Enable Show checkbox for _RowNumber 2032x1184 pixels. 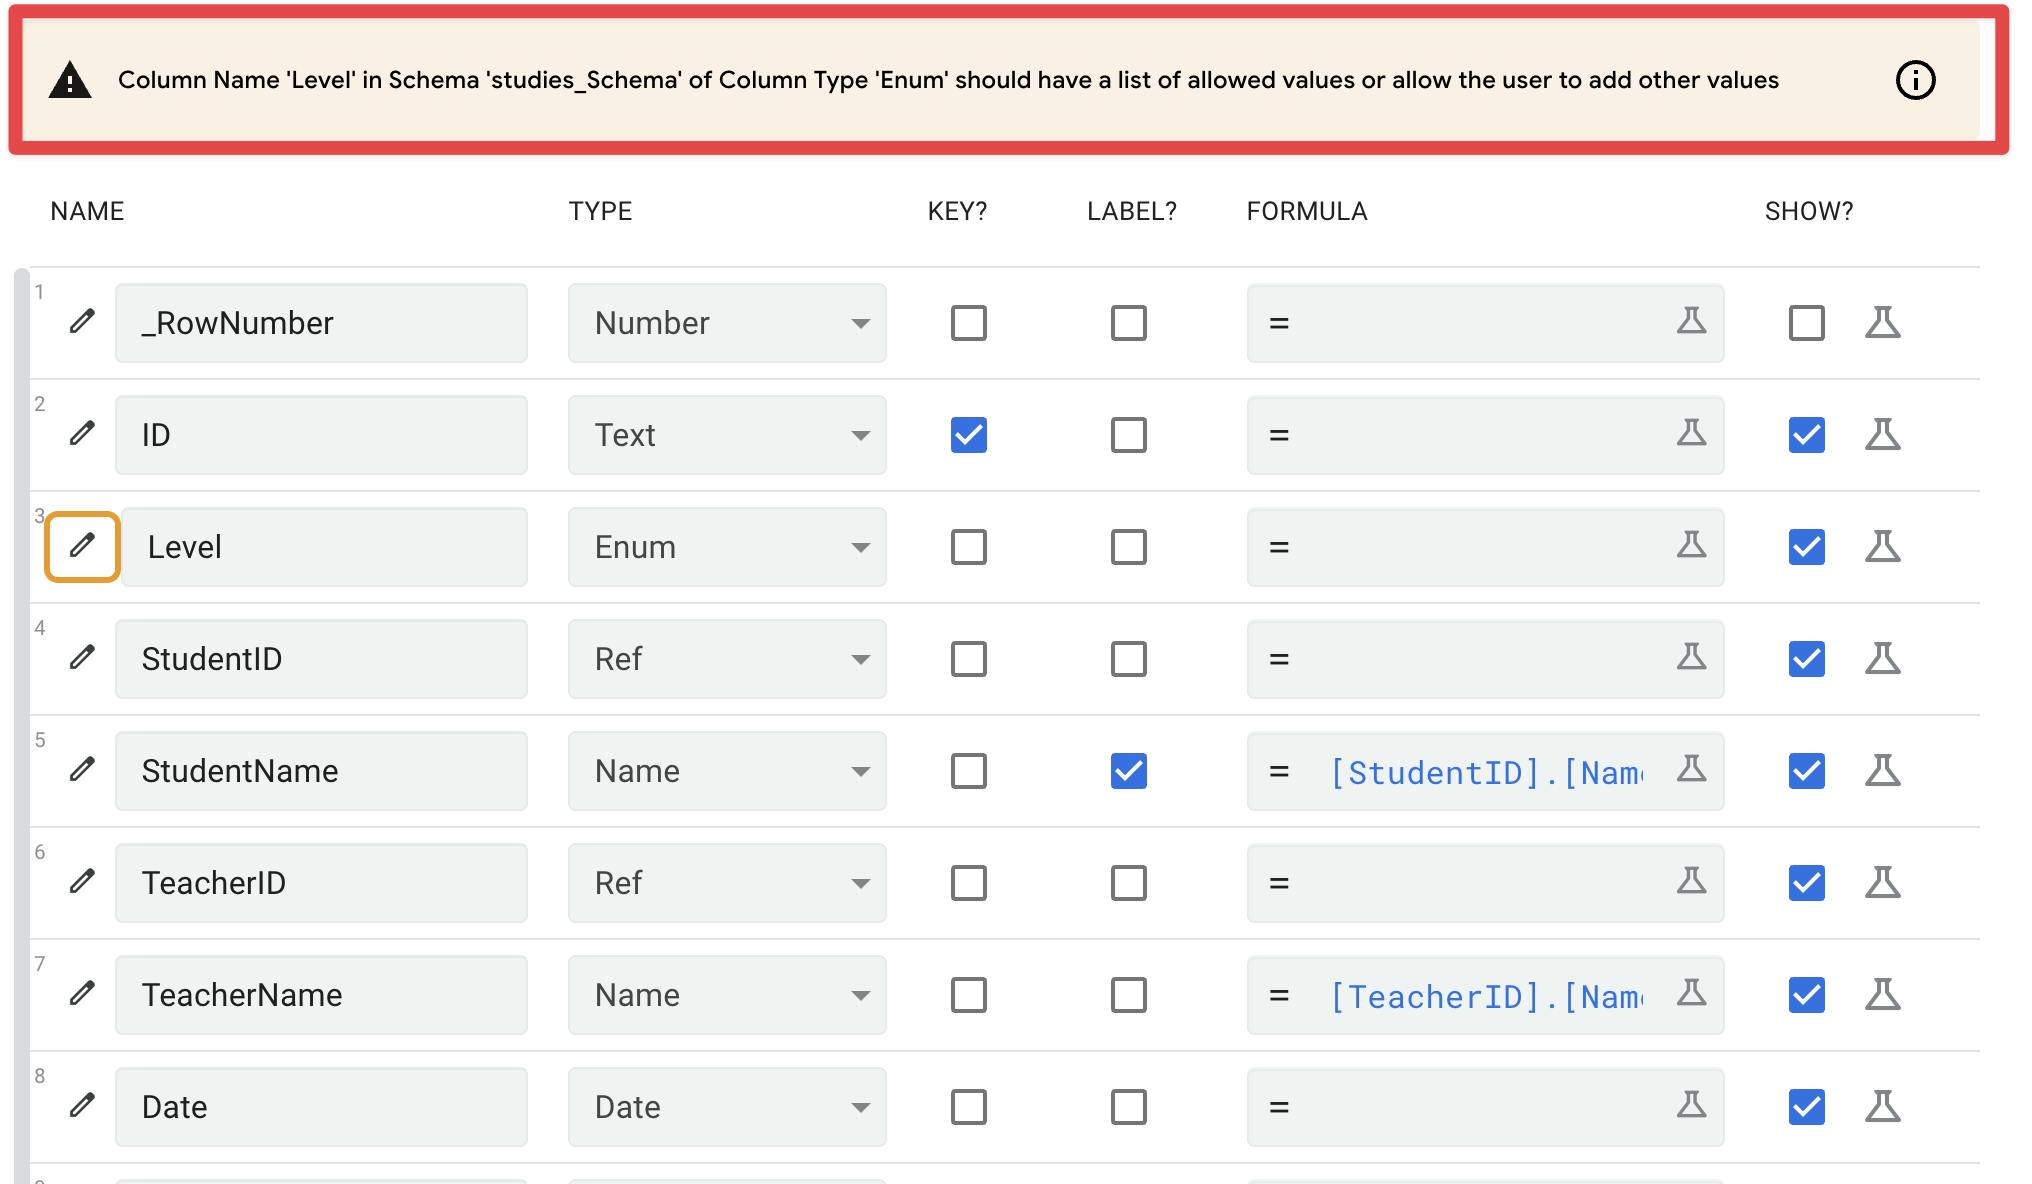tap(1806, 323)
